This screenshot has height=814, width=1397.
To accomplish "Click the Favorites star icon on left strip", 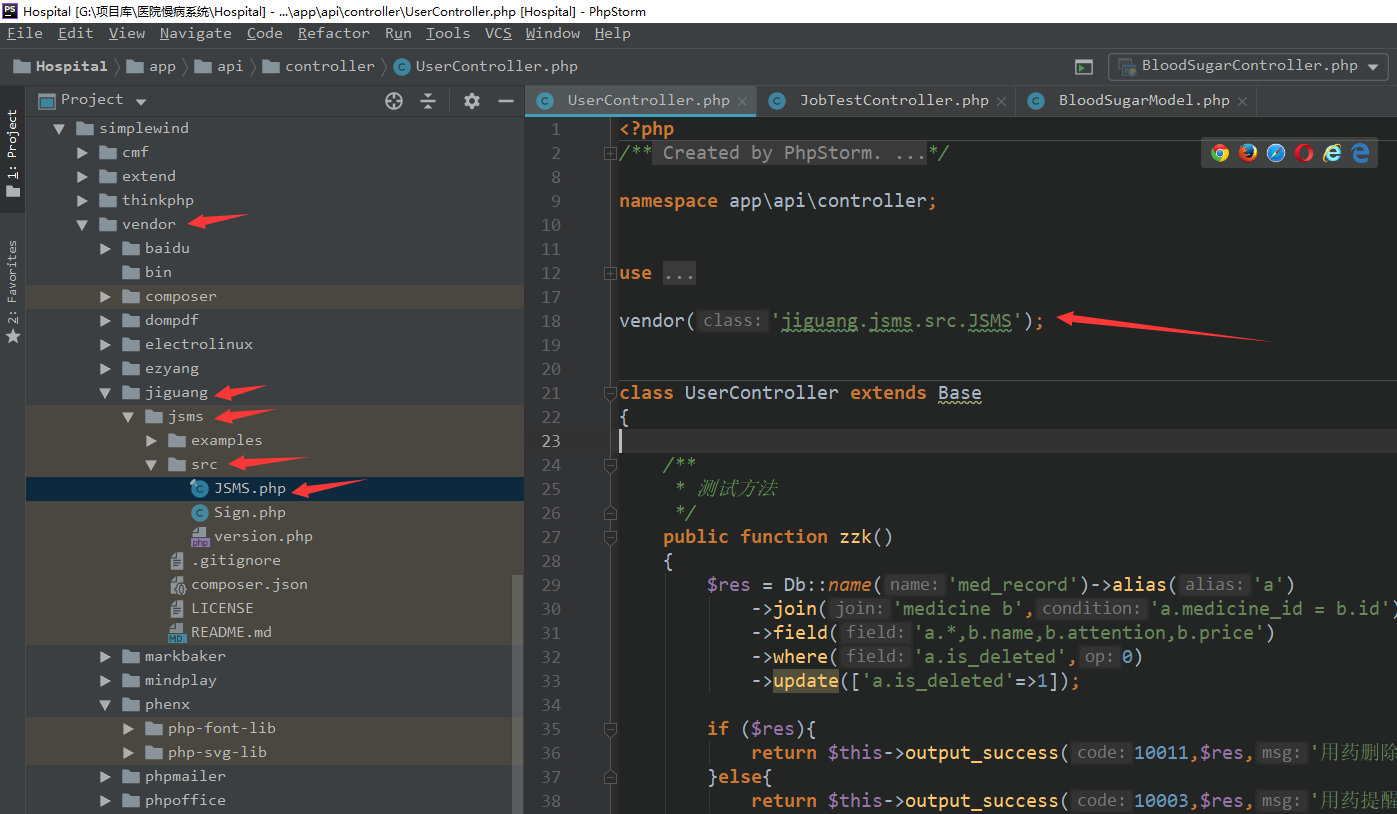I will [x=13, y=336].
